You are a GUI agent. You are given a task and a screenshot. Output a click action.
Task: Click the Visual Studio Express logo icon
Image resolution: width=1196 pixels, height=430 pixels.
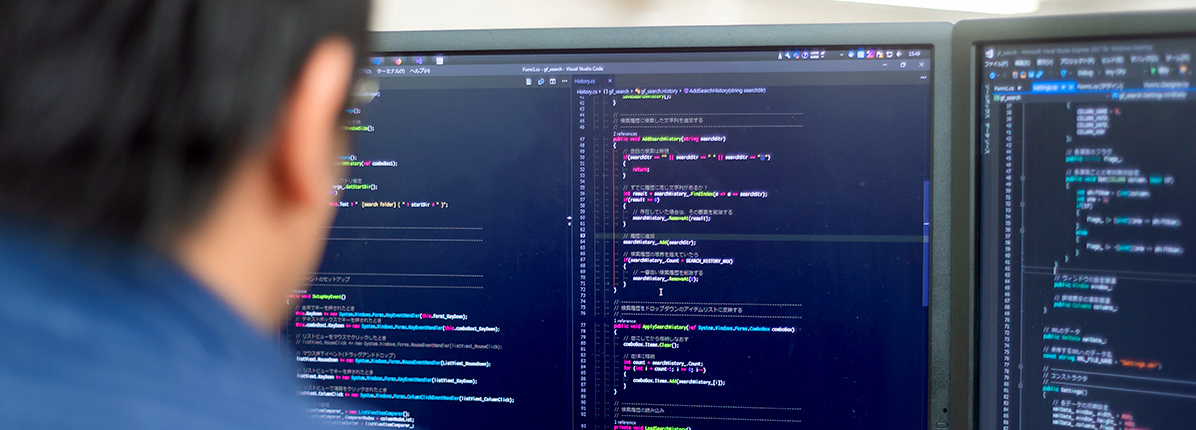(989, 53)
